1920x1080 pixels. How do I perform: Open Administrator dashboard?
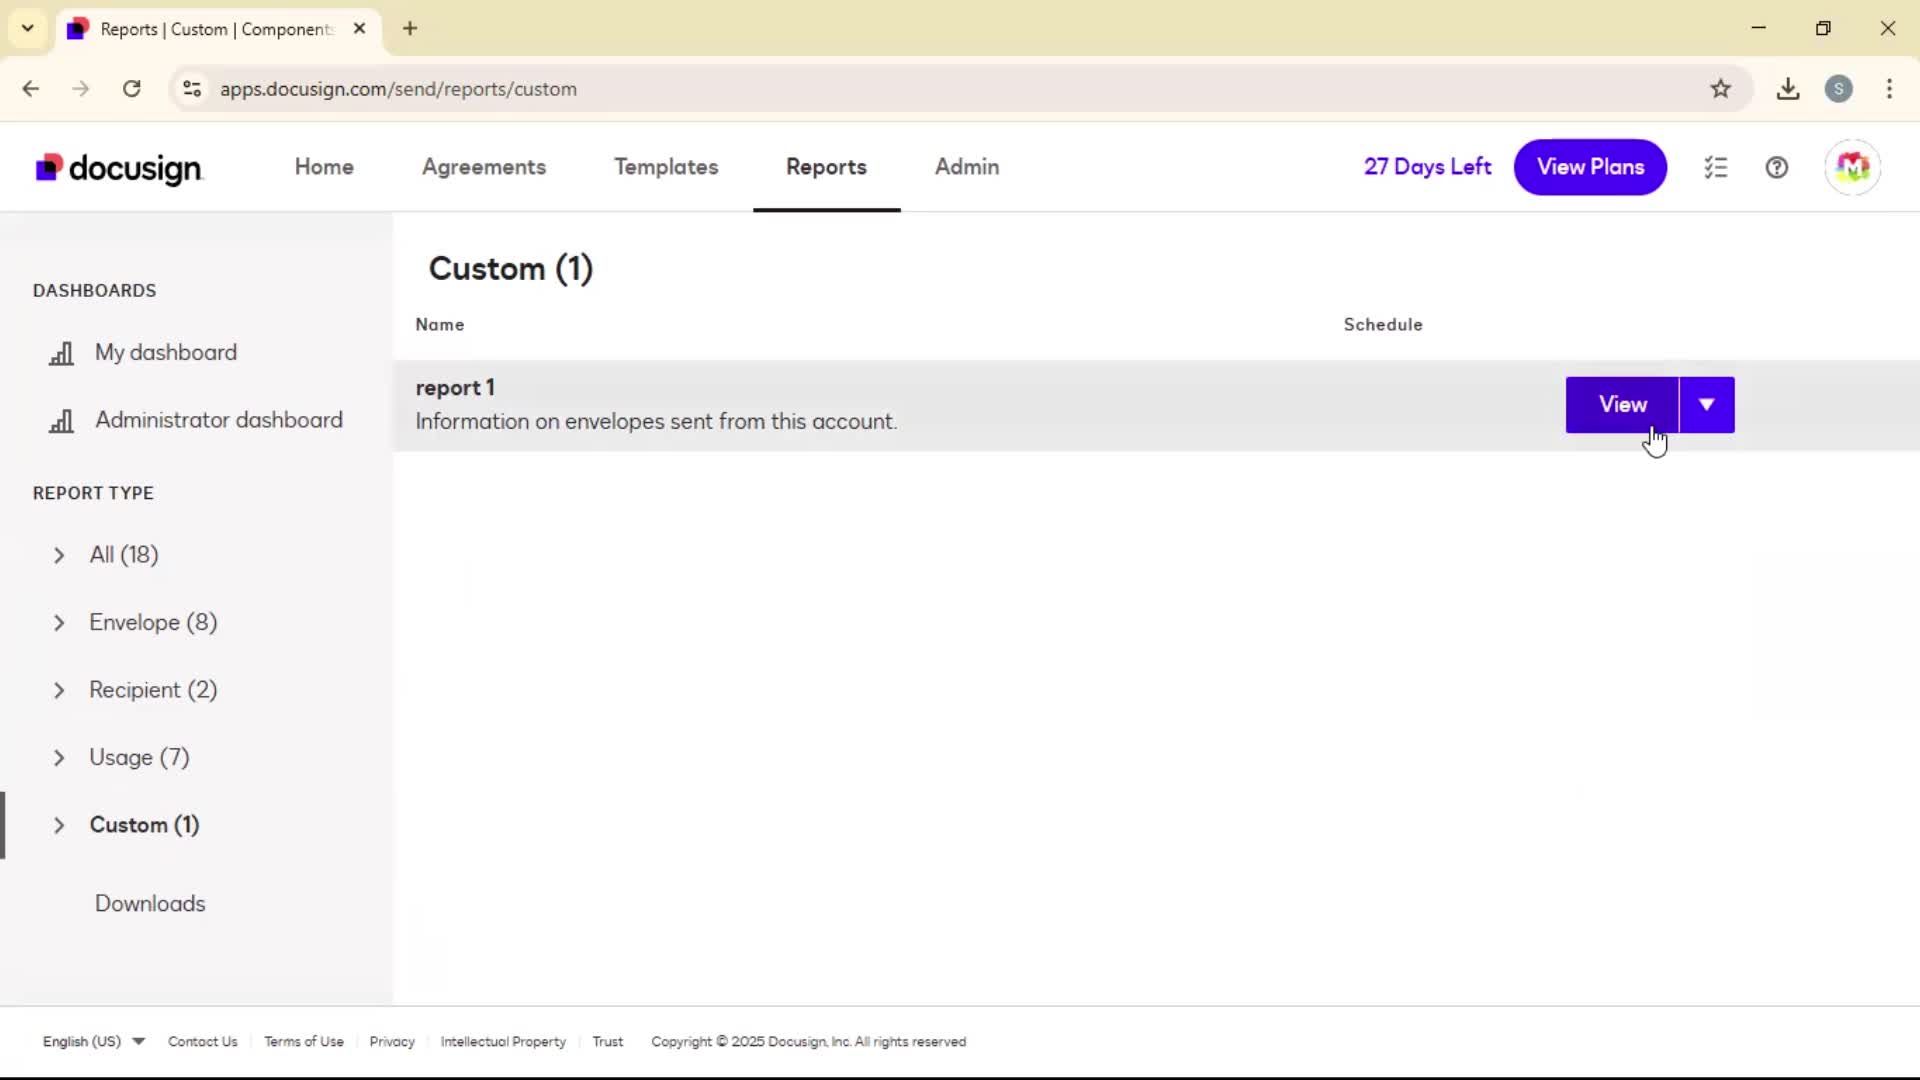219,420
